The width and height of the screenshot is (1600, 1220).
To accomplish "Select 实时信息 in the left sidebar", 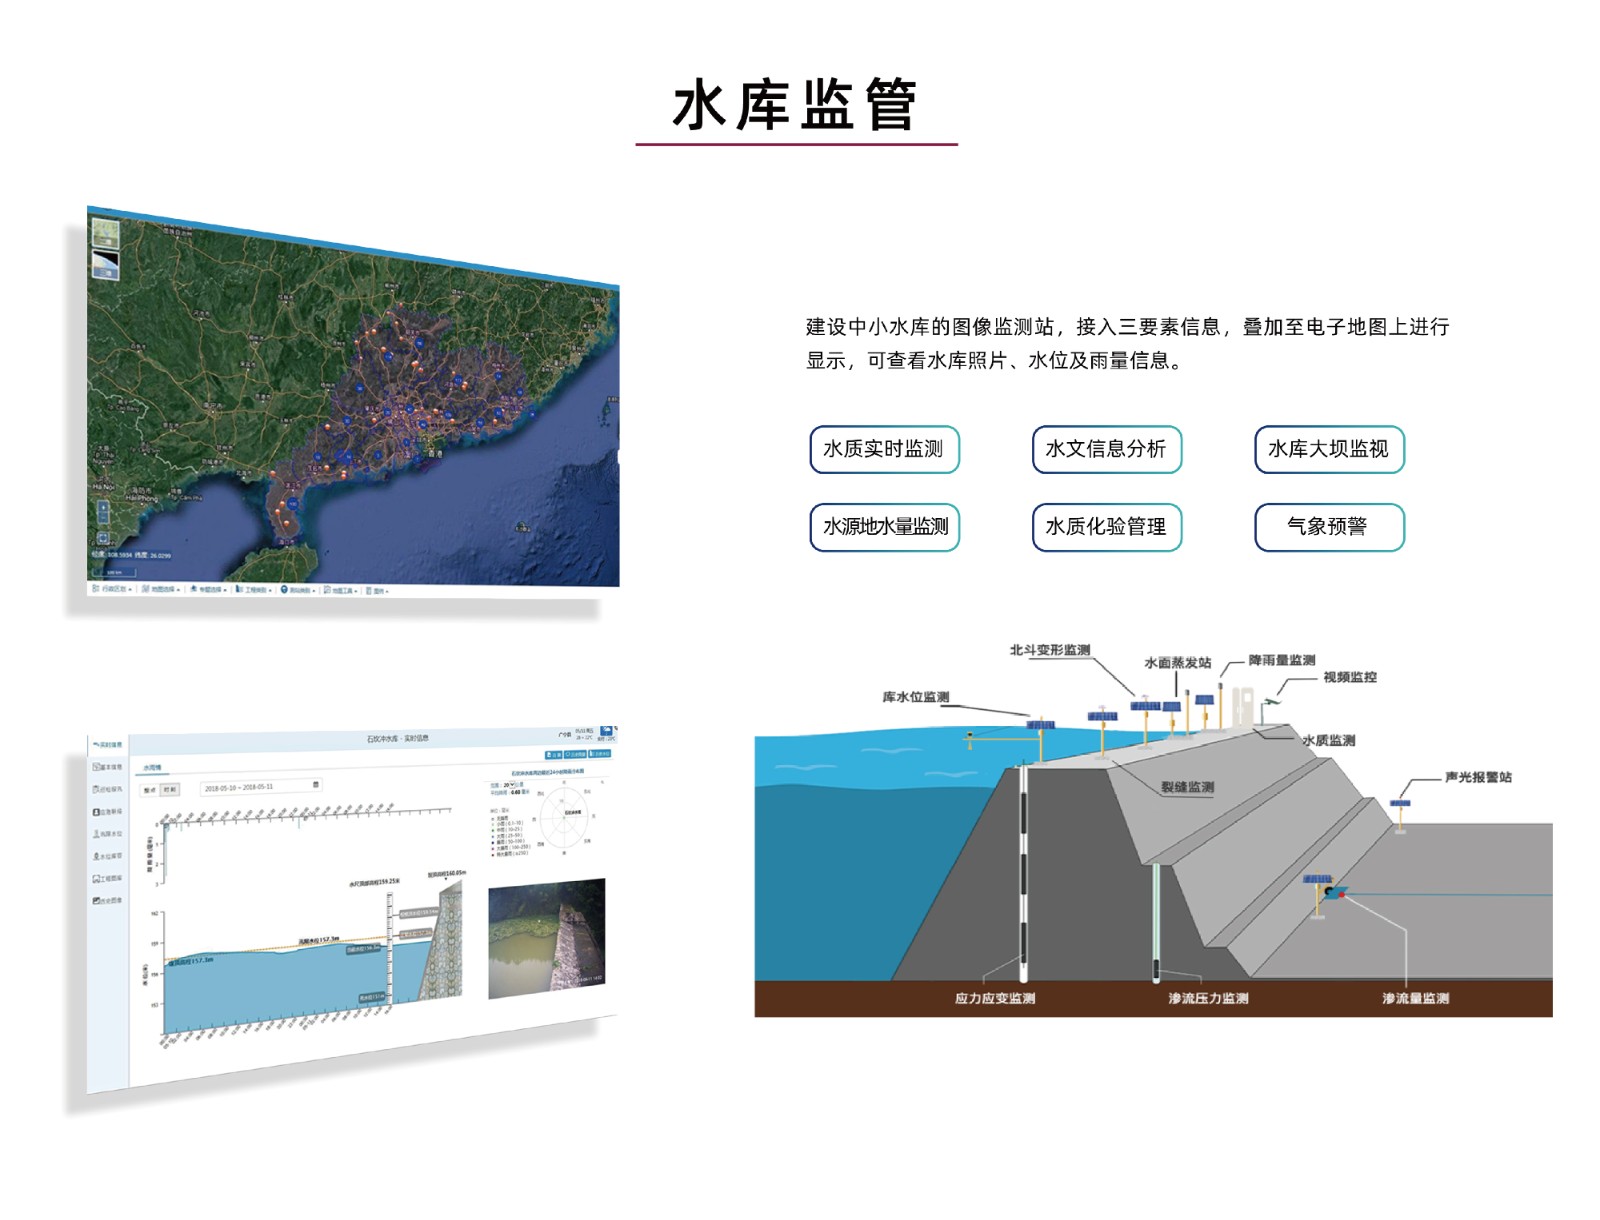I will tap(108, 745).
